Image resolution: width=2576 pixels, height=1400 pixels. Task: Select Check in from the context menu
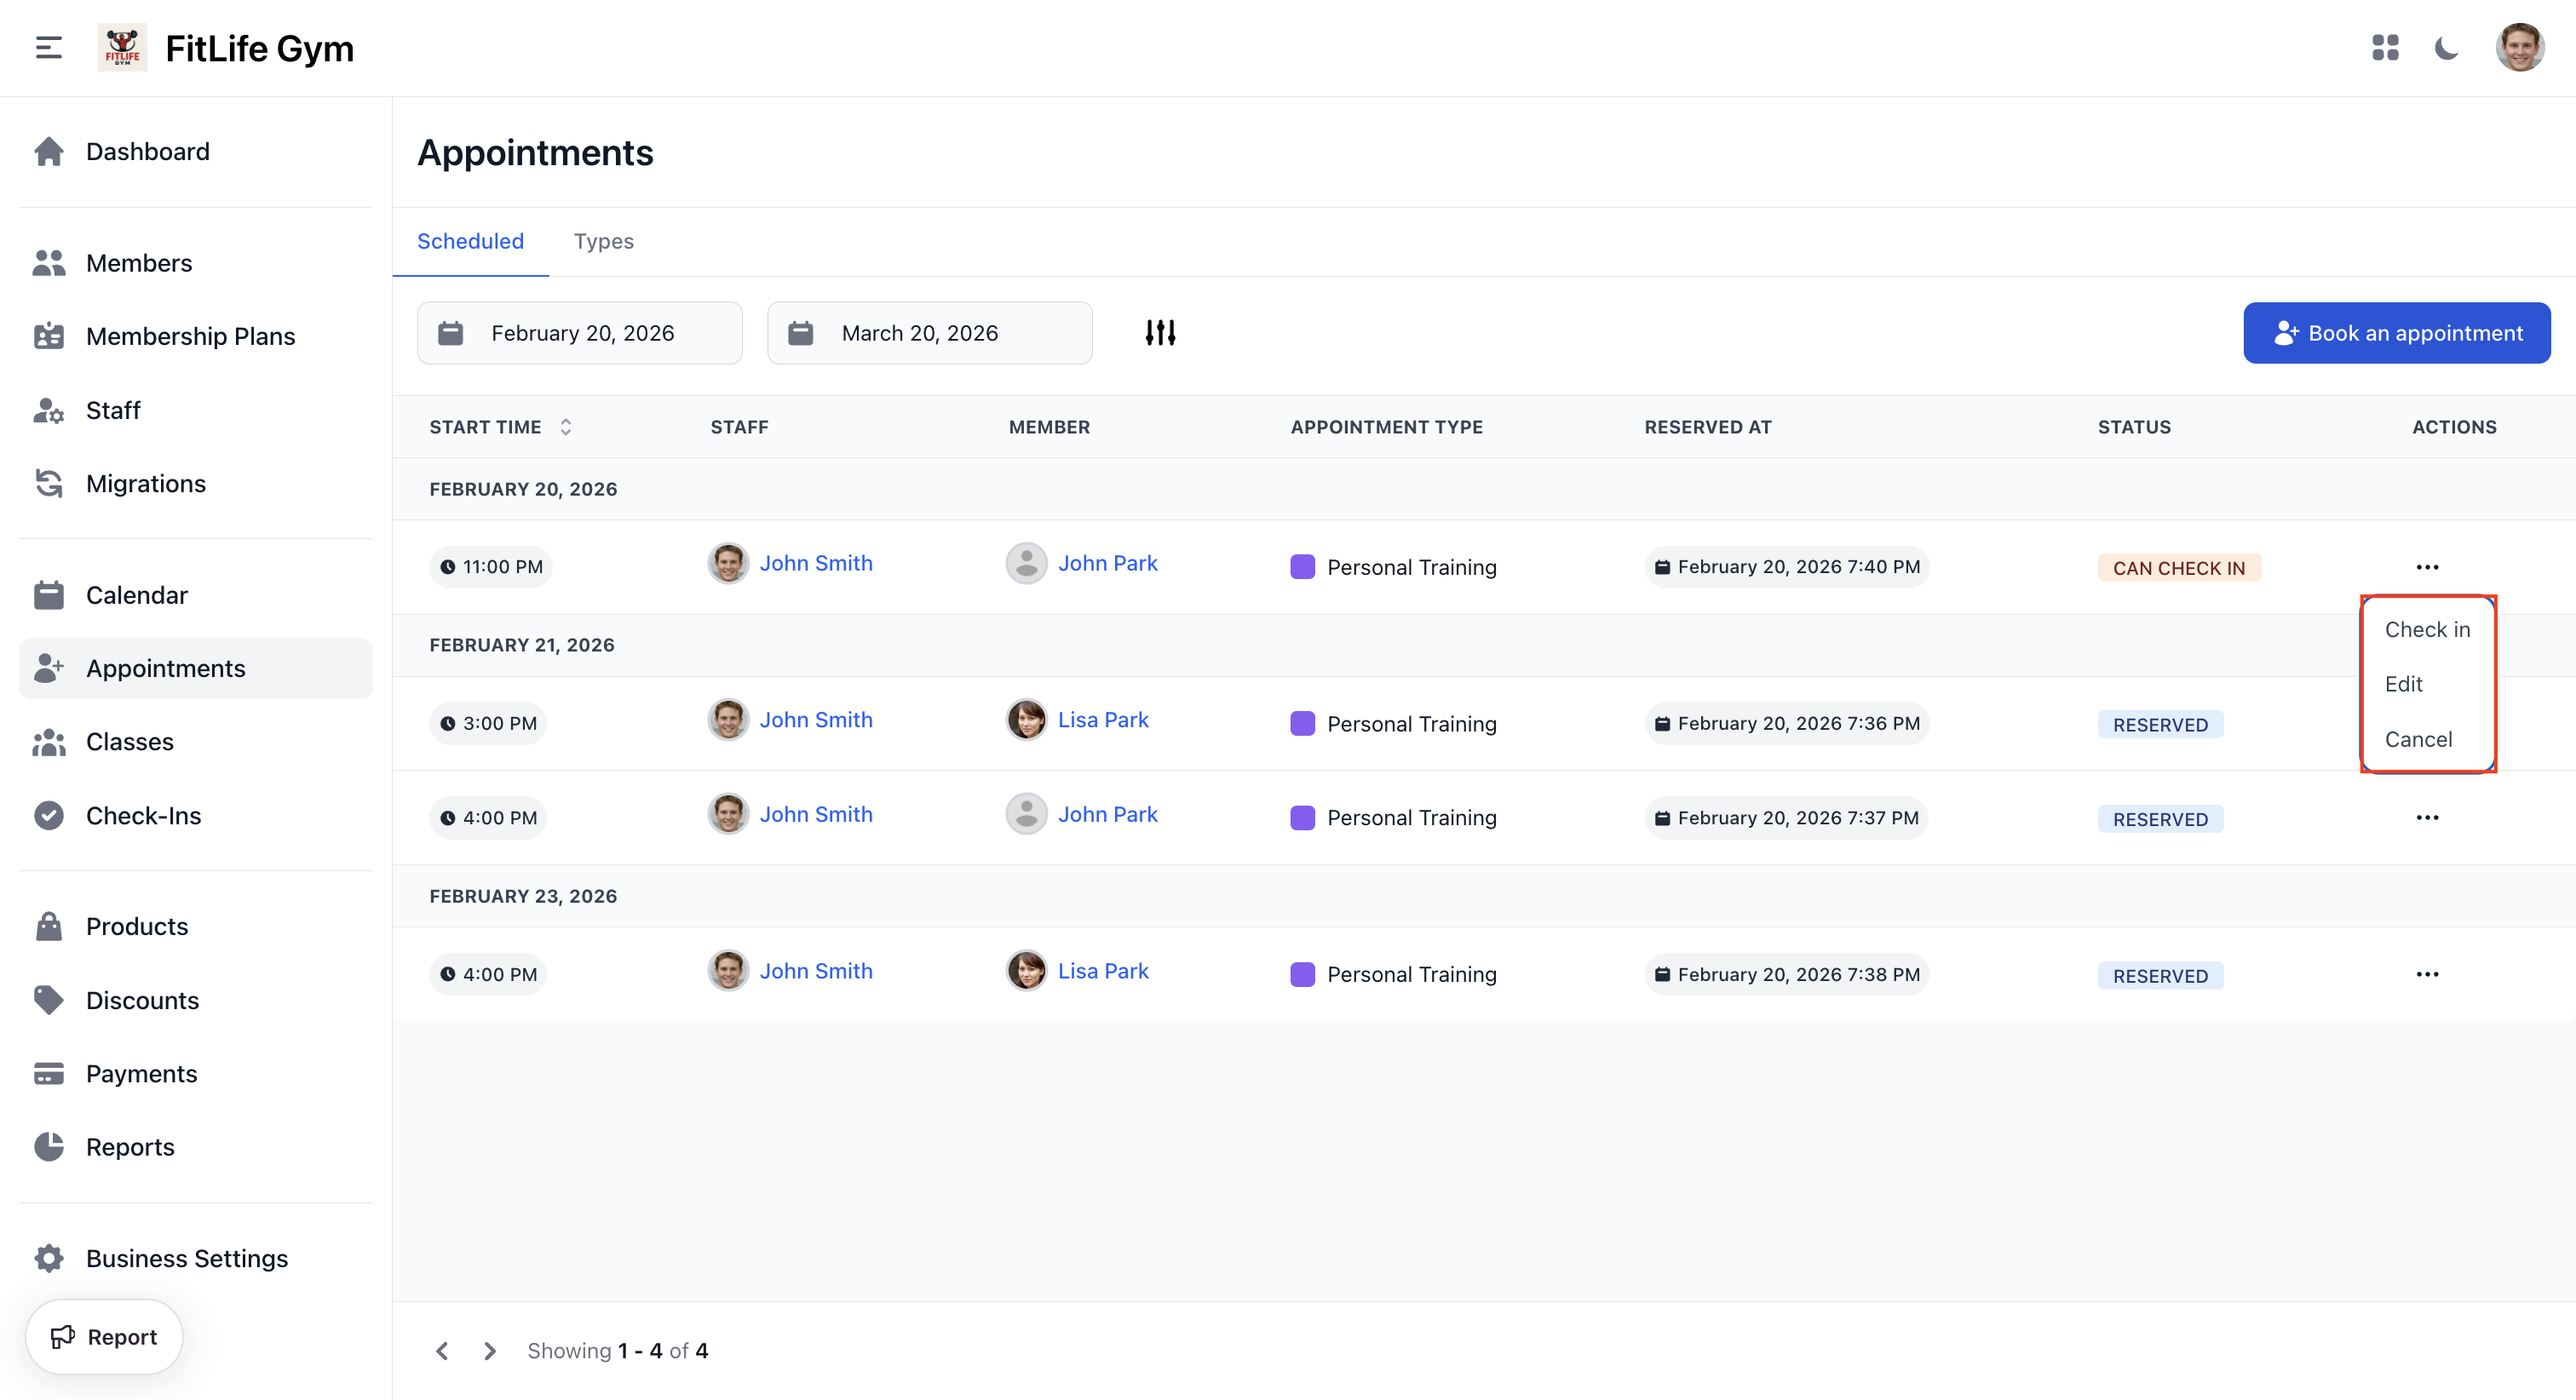[x=2427, y=629]
